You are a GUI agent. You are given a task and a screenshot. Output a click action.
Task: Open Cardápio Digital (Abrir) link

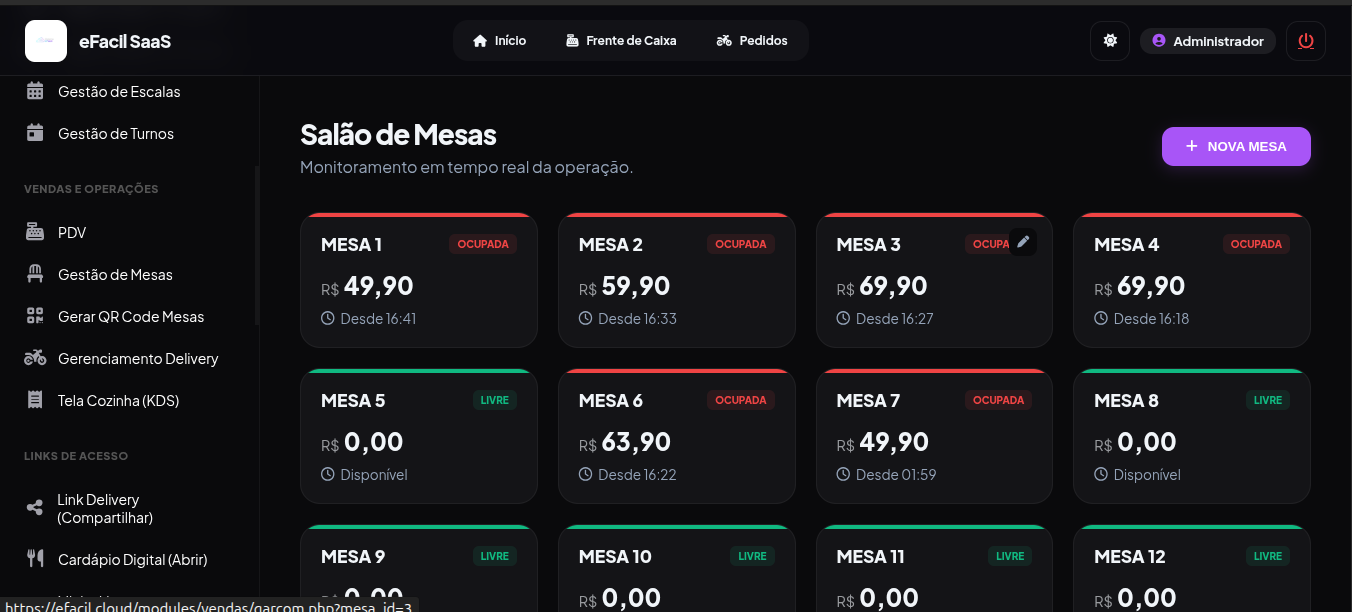pos(132,559)
